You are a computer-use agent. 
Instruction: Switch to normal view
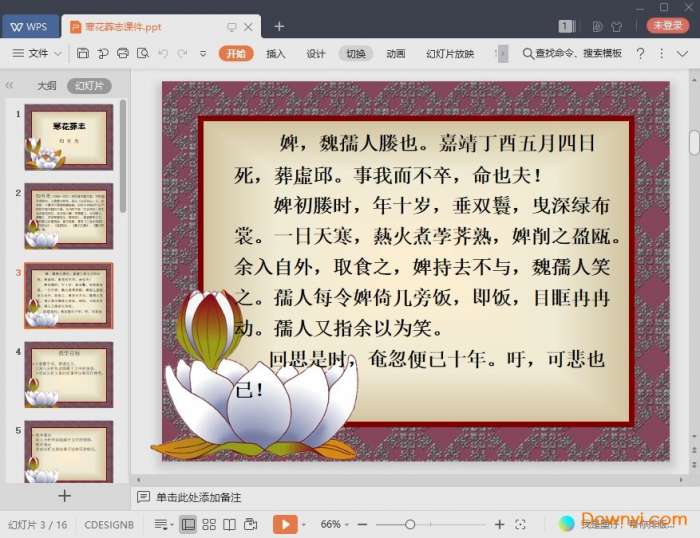188,525
